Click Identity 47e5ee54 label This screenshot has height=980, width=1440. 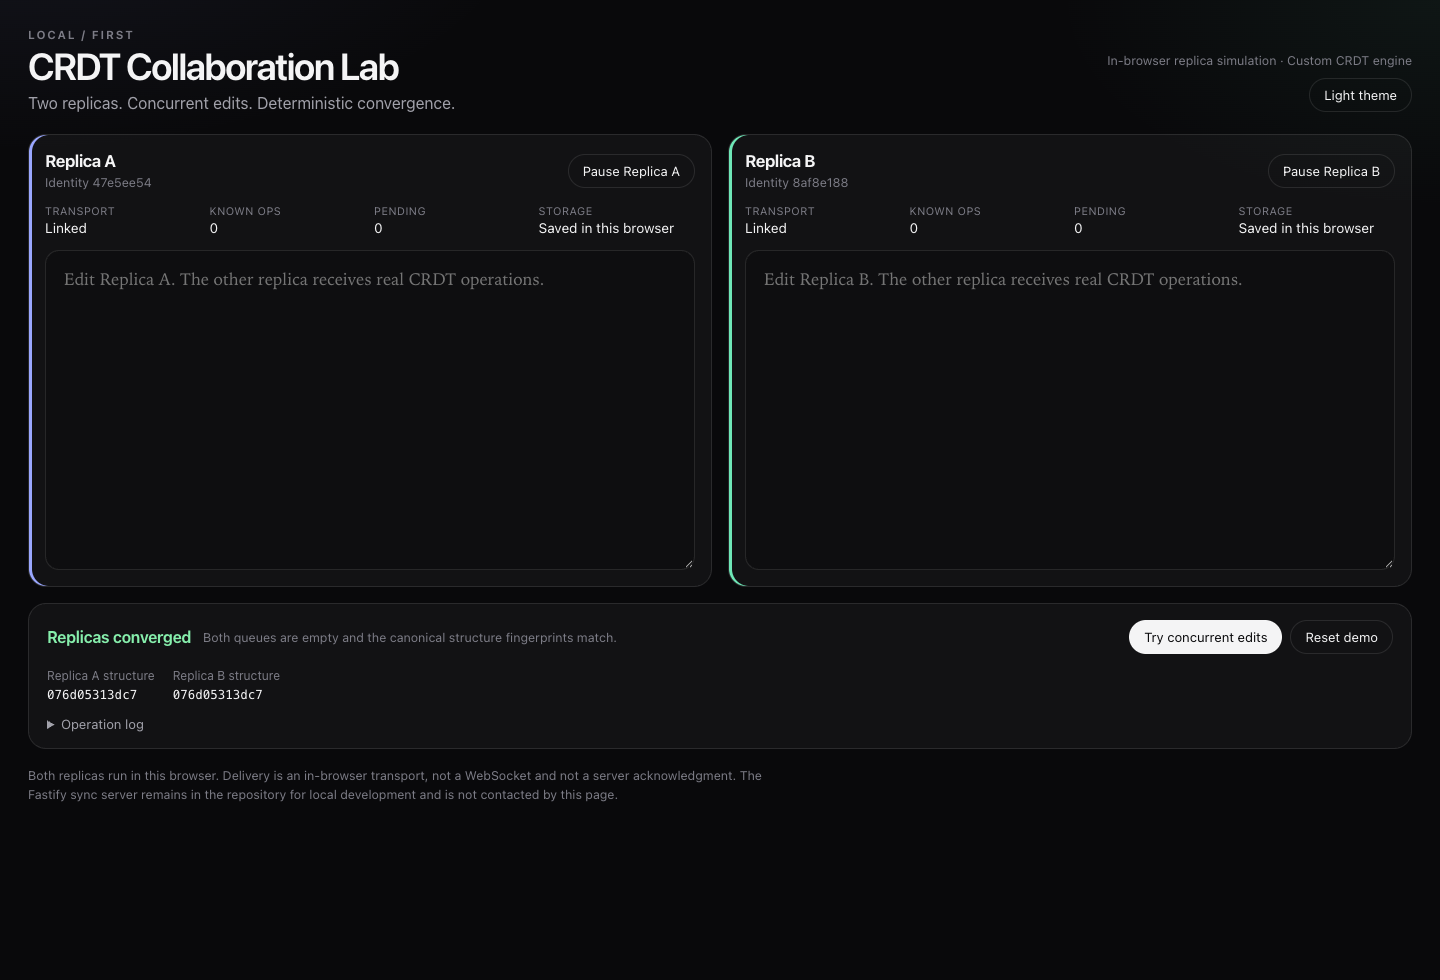coord(98,183)
